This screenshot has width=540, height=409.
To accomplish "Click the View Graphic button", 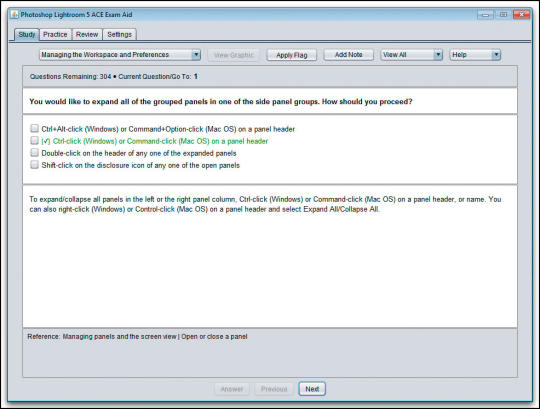I will click(x=233, y=55).
